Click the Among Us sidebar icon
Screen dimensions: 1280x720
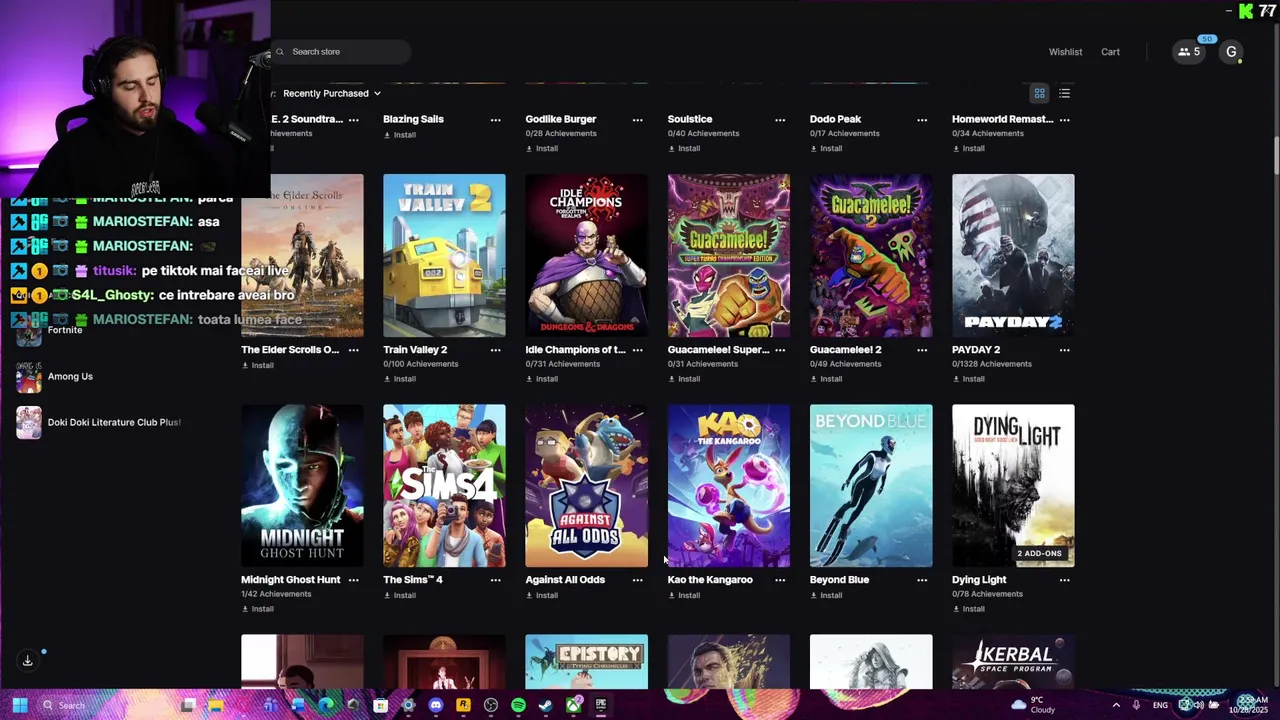pos(29,377)
